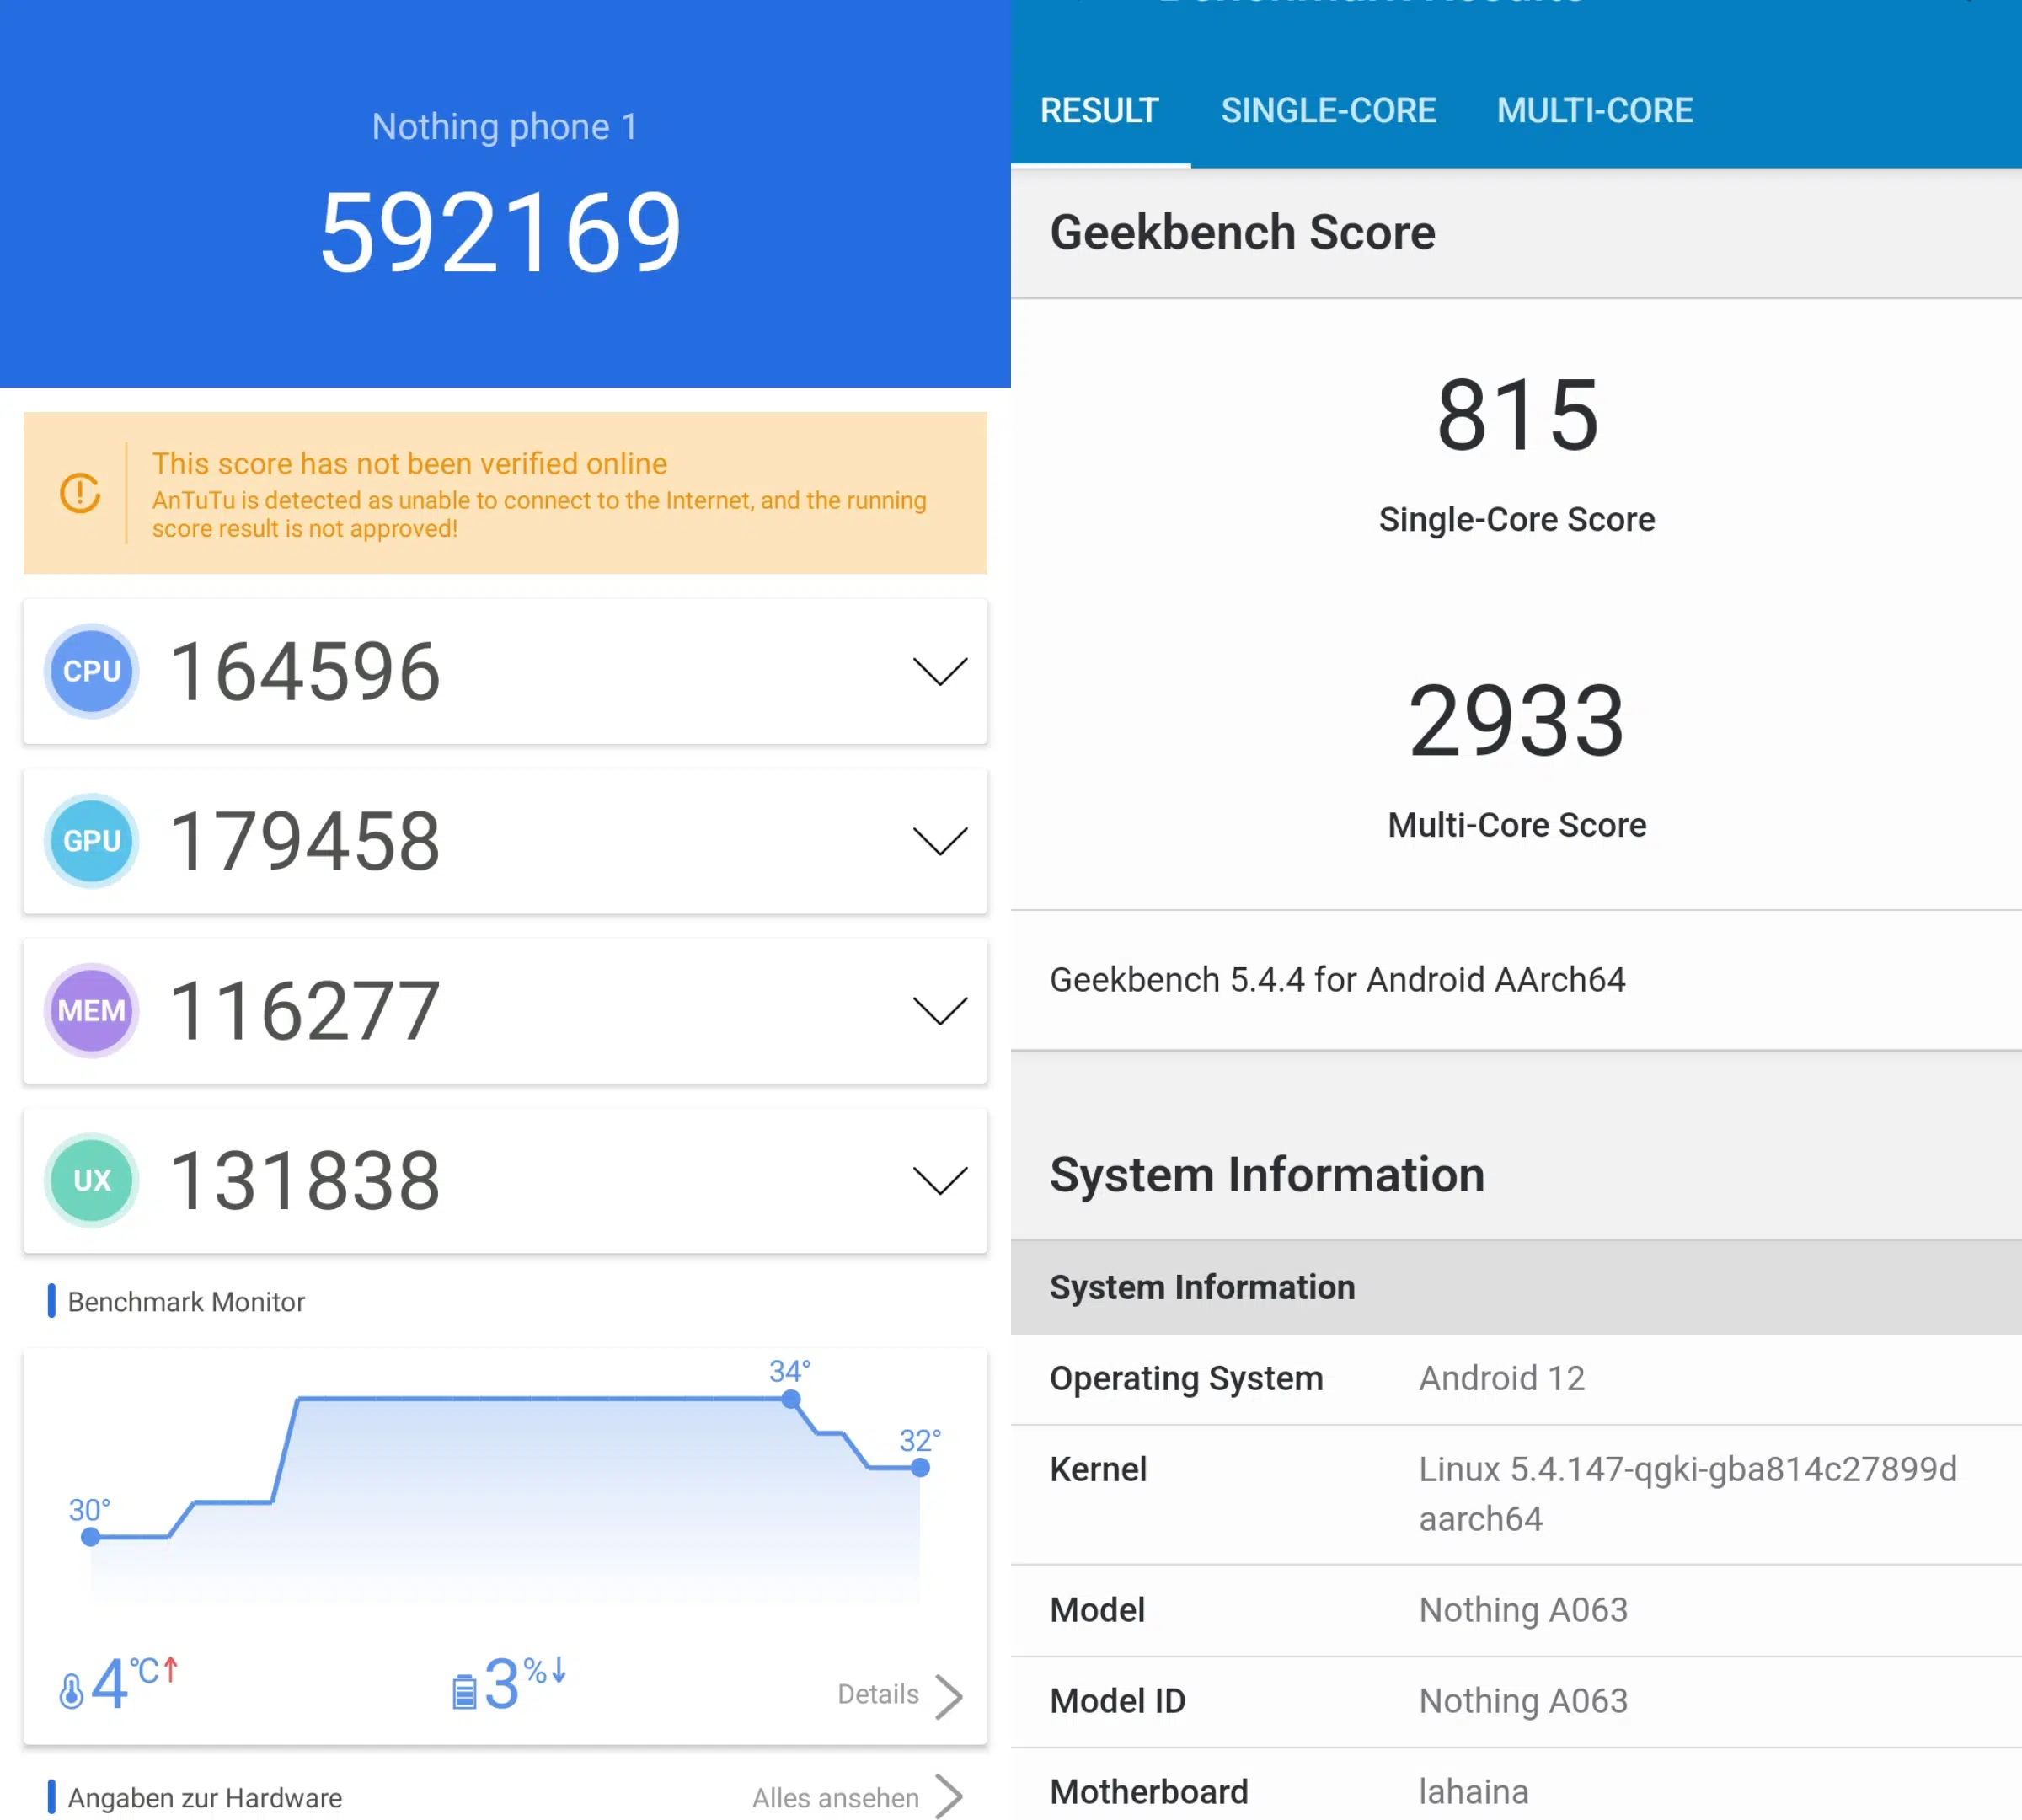Tap the Nothing phone 1 title
Viewport: 2022px width, 1820px height.
click(504, 127)
